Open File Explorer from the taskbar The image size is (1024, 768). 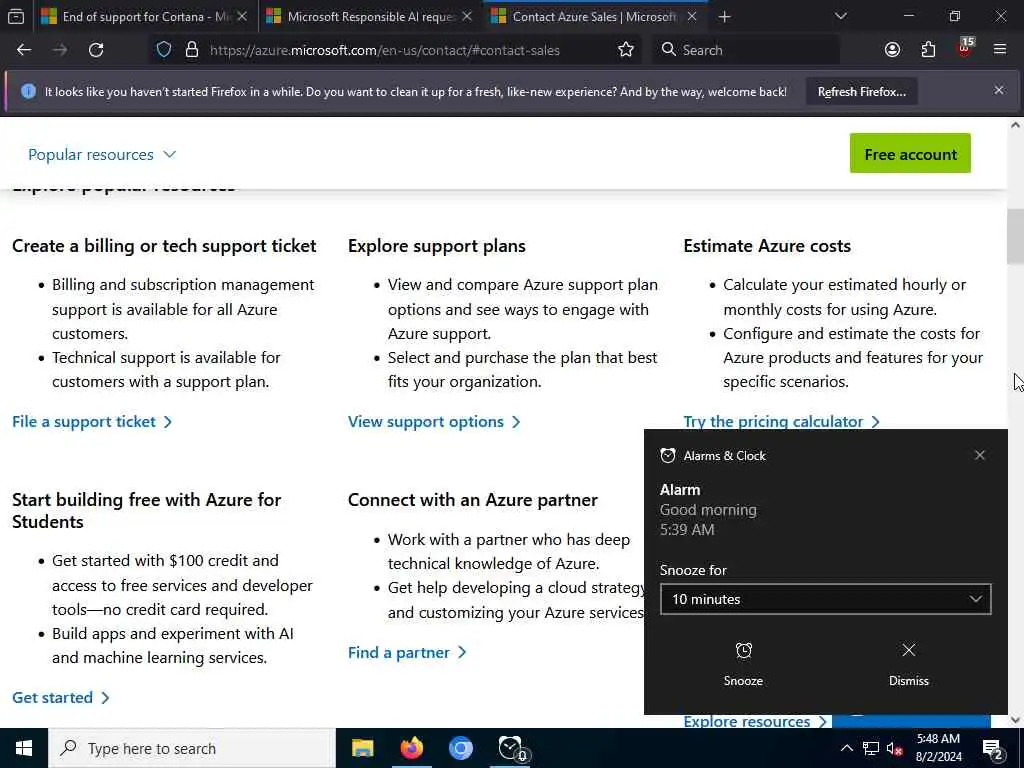pyautogui.click(x=362, y=748)
